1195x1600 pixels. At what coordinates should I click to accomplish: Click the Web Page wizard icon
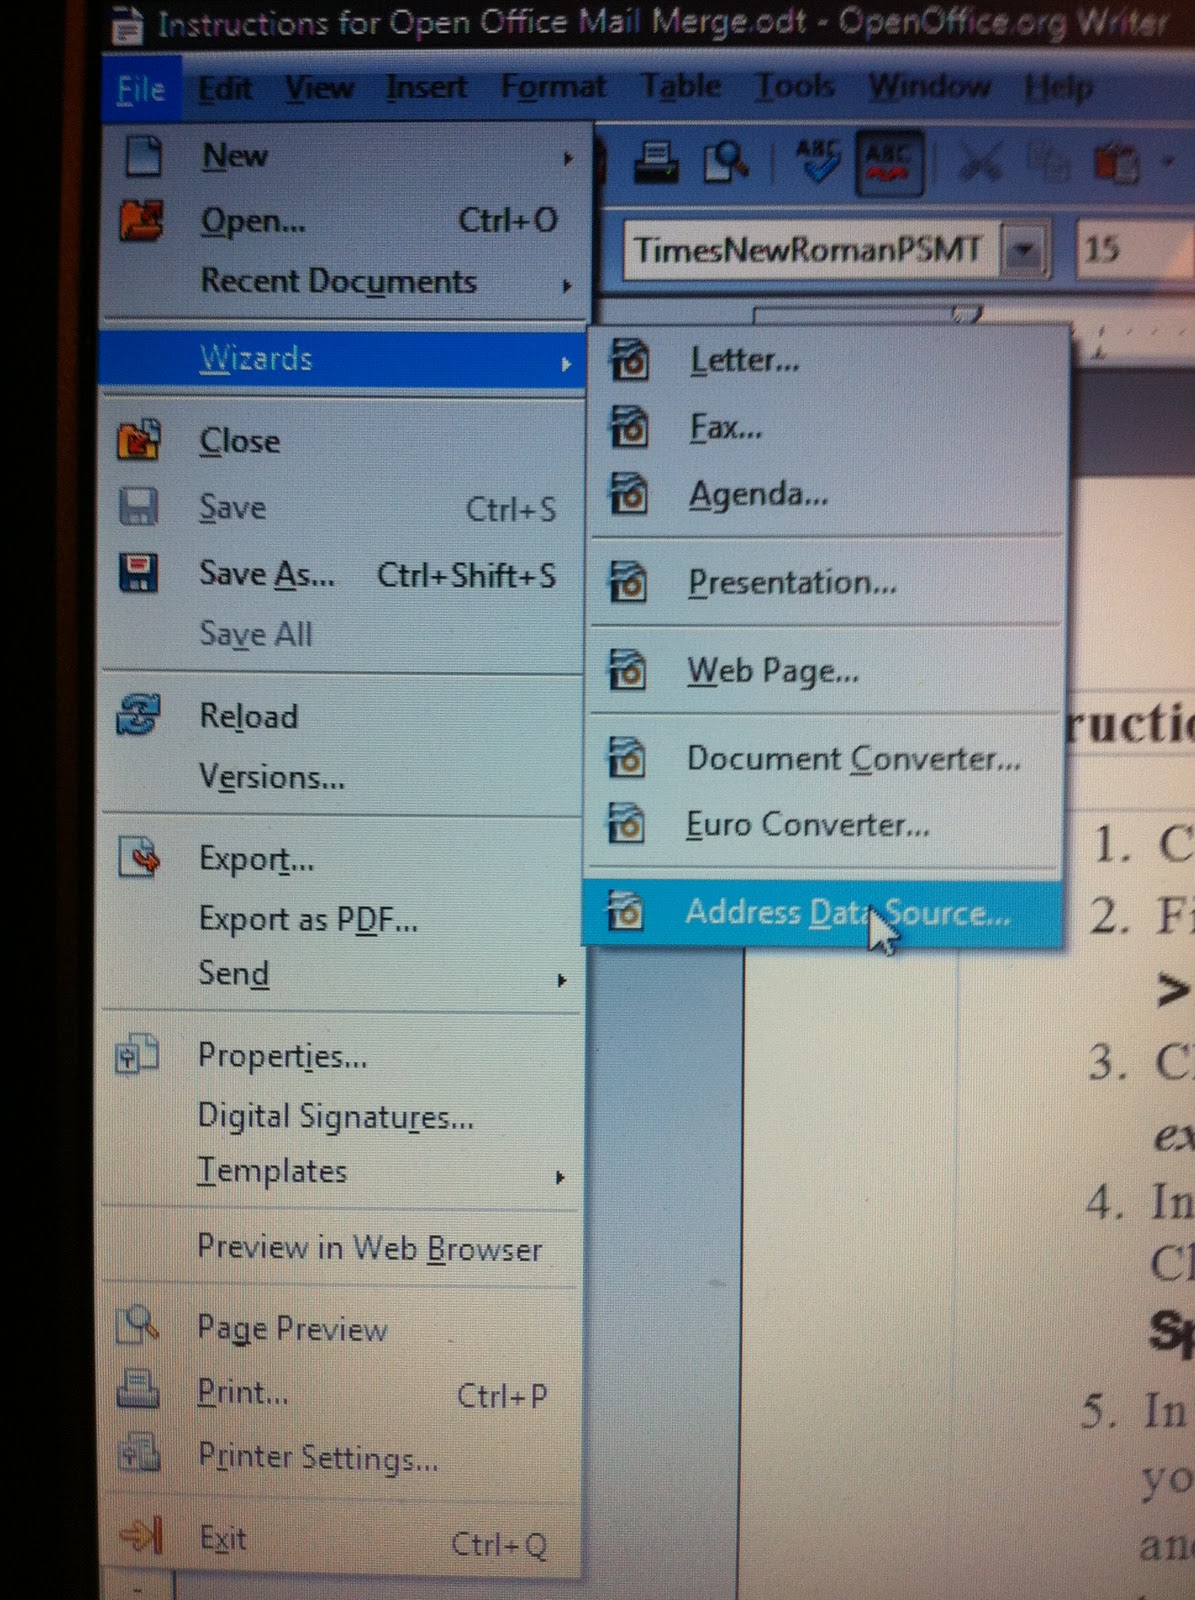click(627, 670)
